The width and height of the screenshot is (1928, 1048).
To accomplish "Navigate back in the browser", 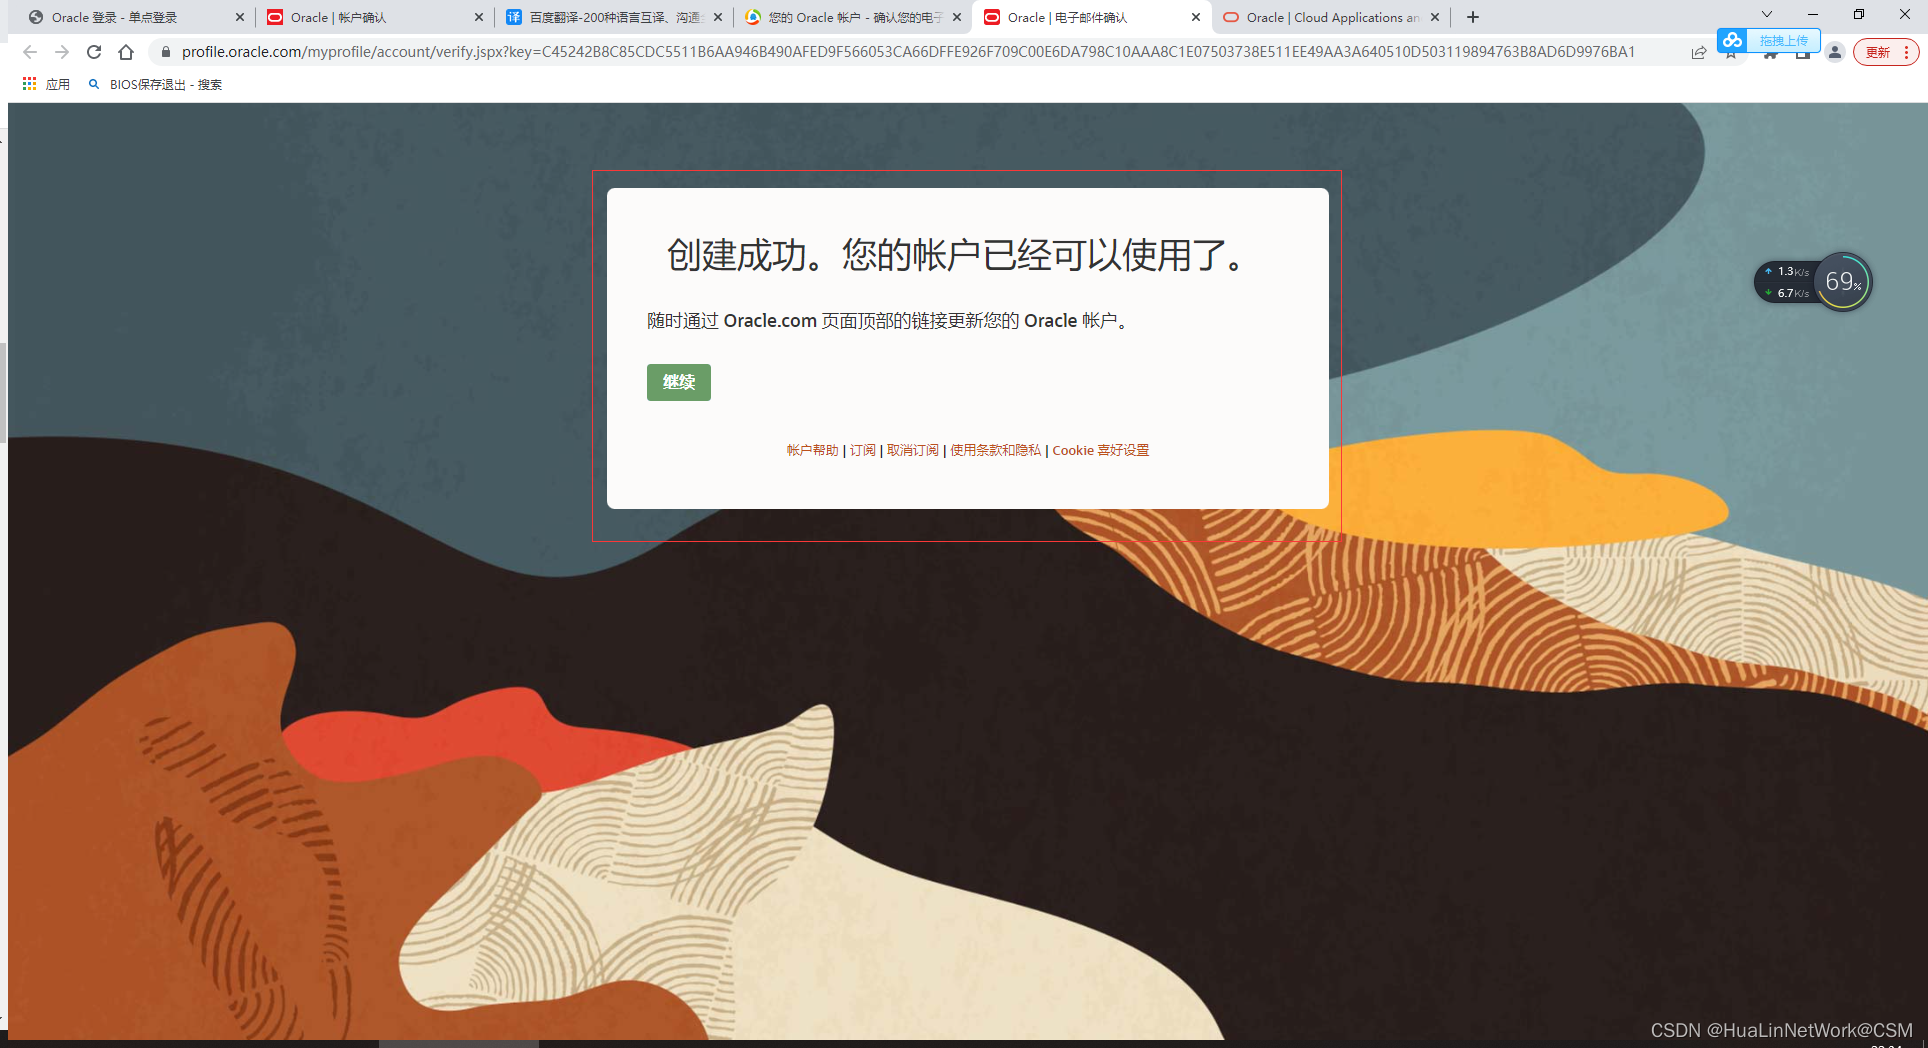I will [x=29, y=52].
